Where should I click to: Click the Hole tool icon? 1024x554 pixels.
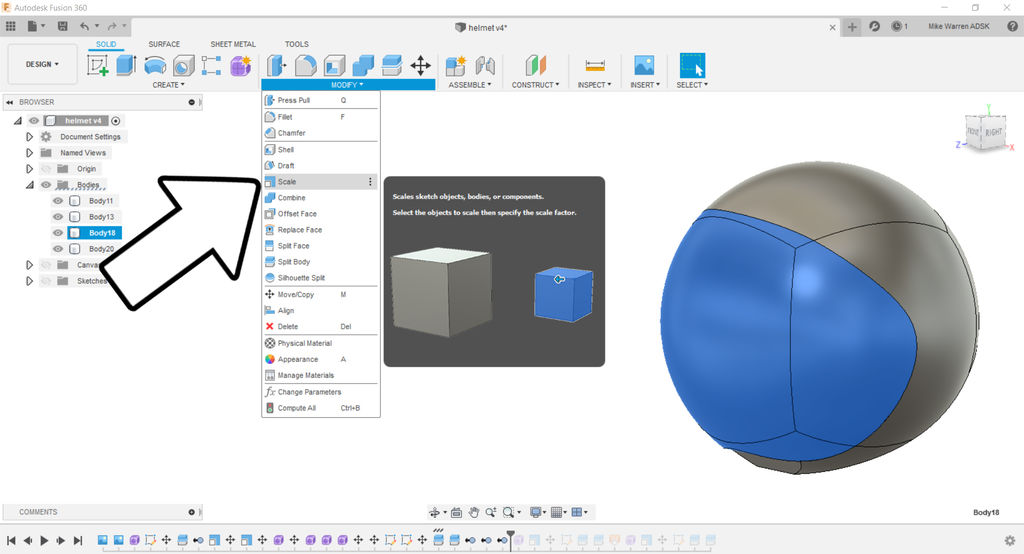184,65
